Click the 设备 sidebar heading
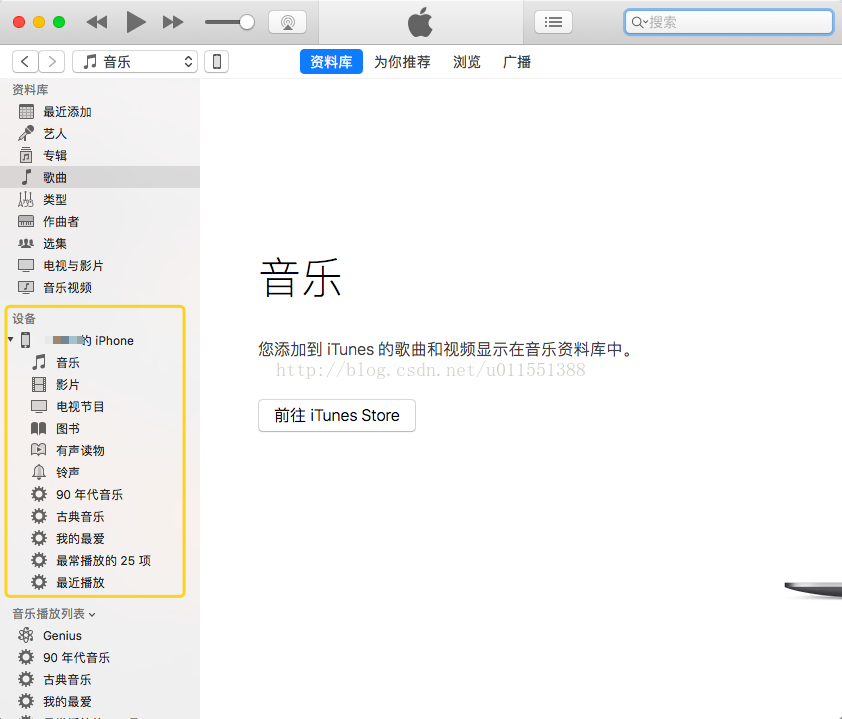 point(24,318)
